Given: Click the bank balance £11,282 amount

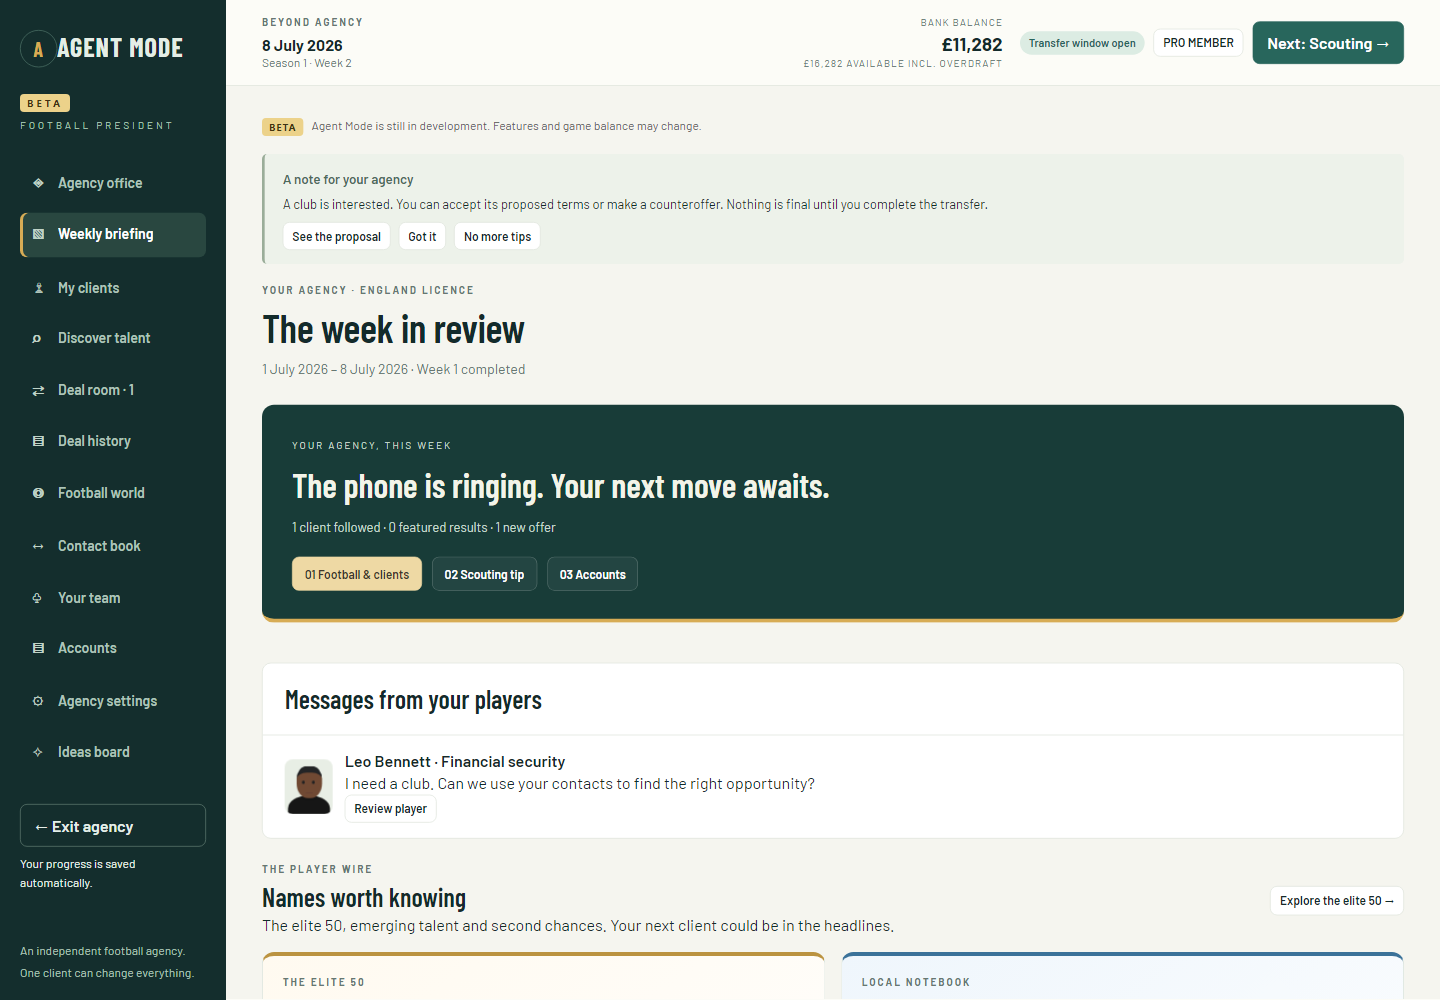Looking at the screenshot, I should click(x=972, y=45).
